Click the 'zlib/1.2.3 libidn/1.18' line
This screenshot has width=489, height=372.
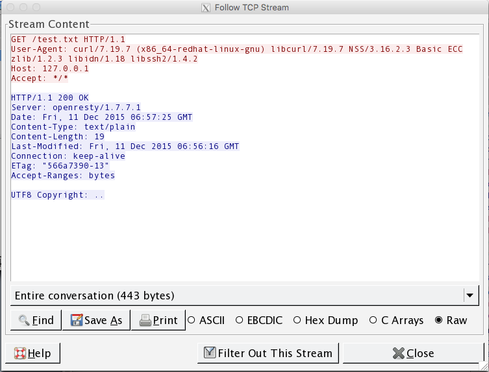pyautogui.click(x=104, y=59)
